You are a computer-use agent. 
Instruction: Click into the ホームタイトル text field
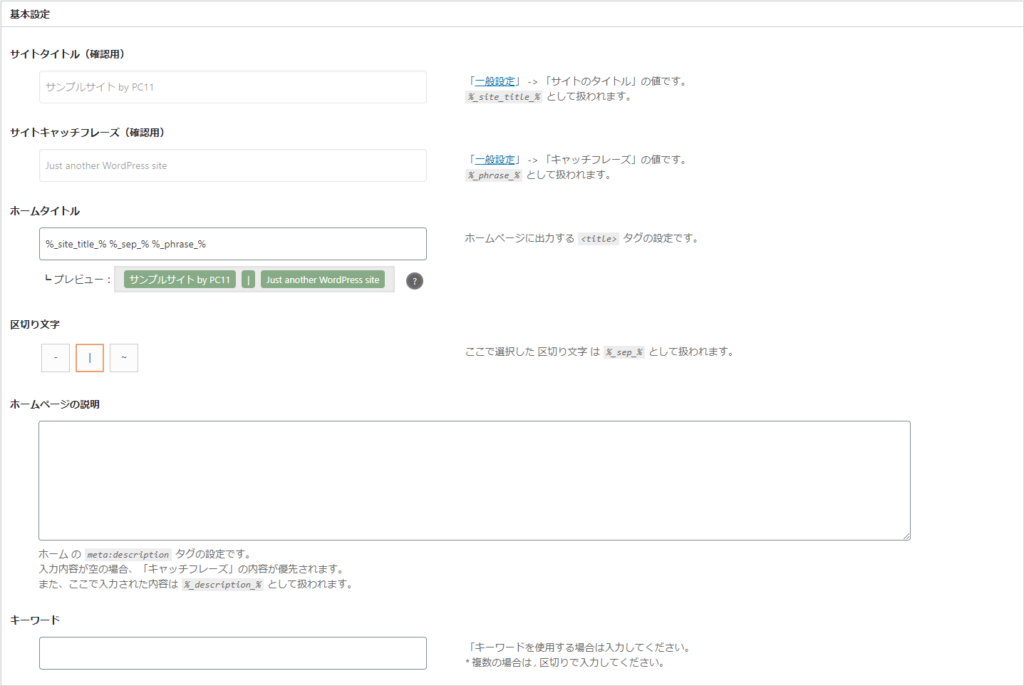(233, 244)
